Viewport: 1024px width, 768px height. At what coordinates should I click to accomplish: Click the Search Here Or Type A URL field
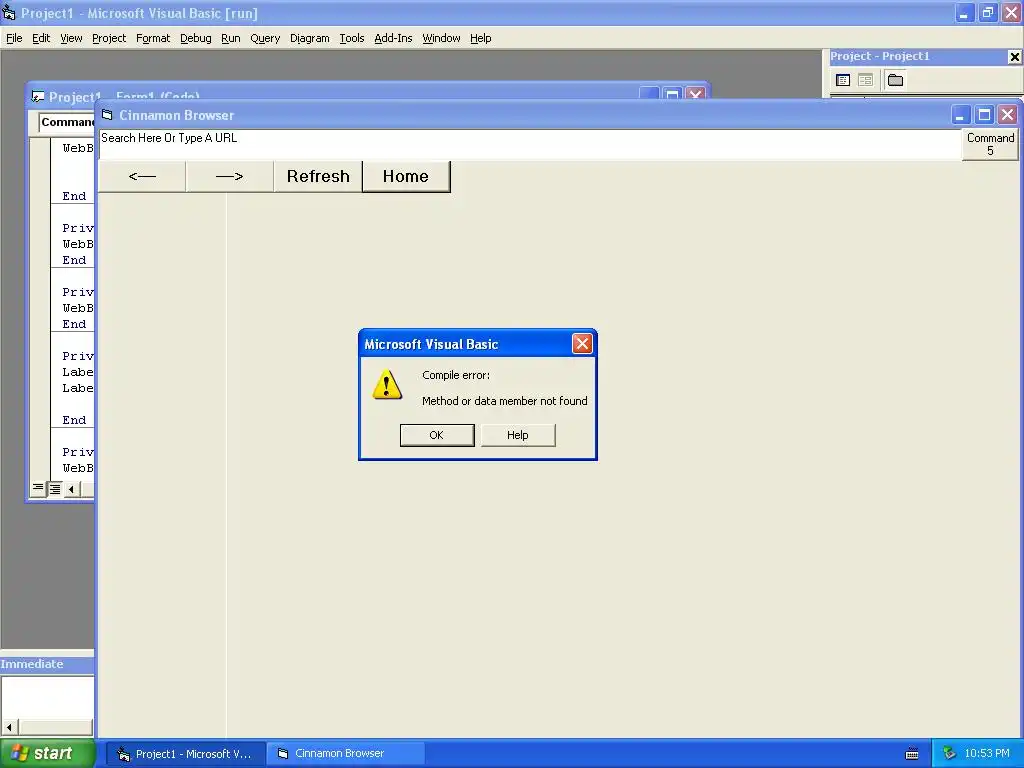coord(530,144)
